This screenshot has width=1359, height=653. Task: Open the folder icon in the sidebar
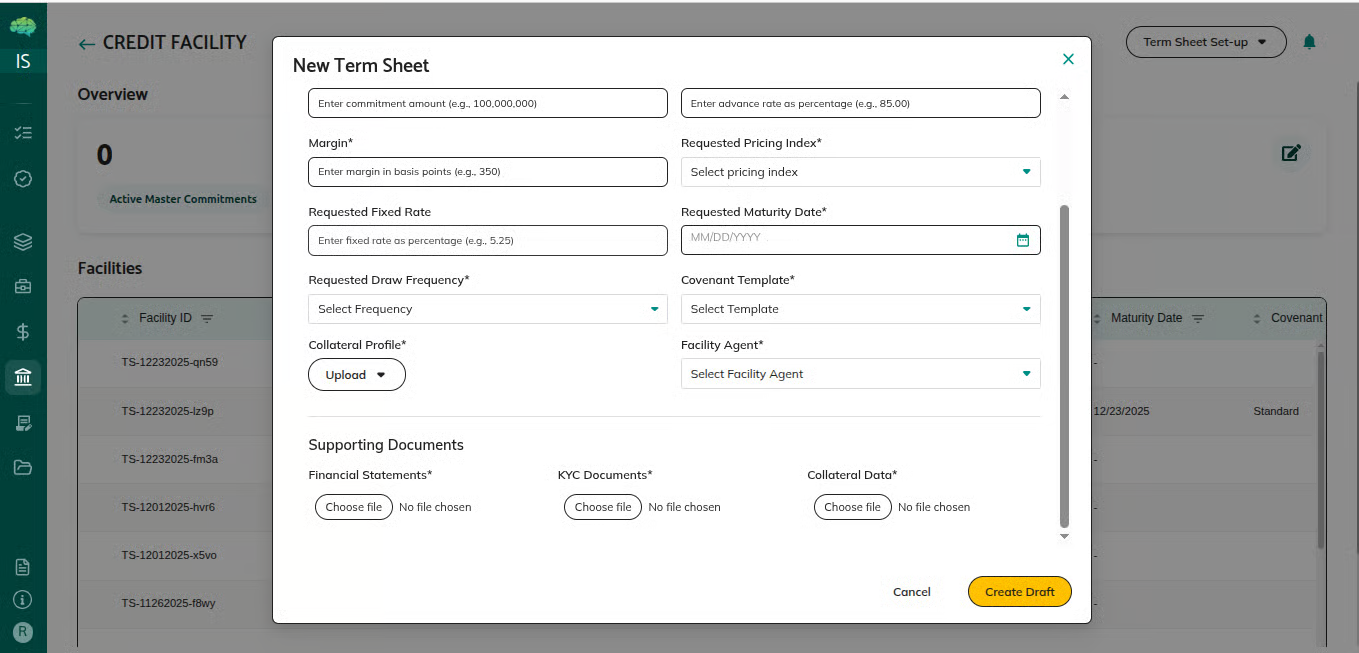coord(23,467)
